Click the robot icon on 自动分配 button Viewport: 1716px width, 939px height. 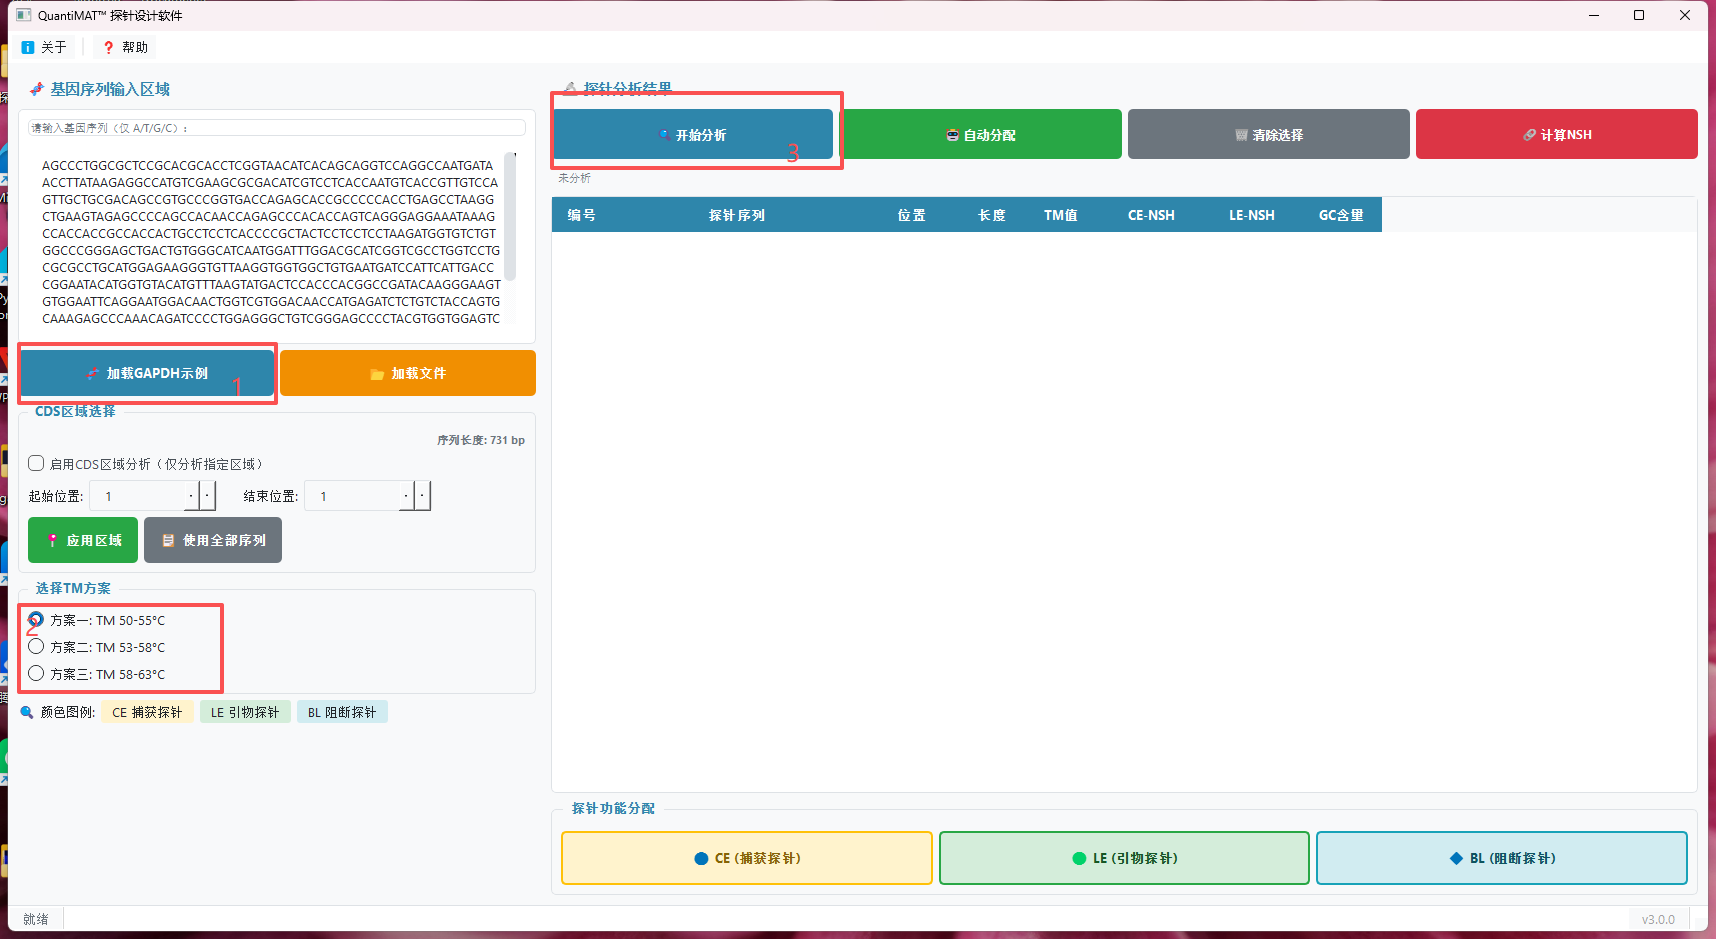point(951,134)
